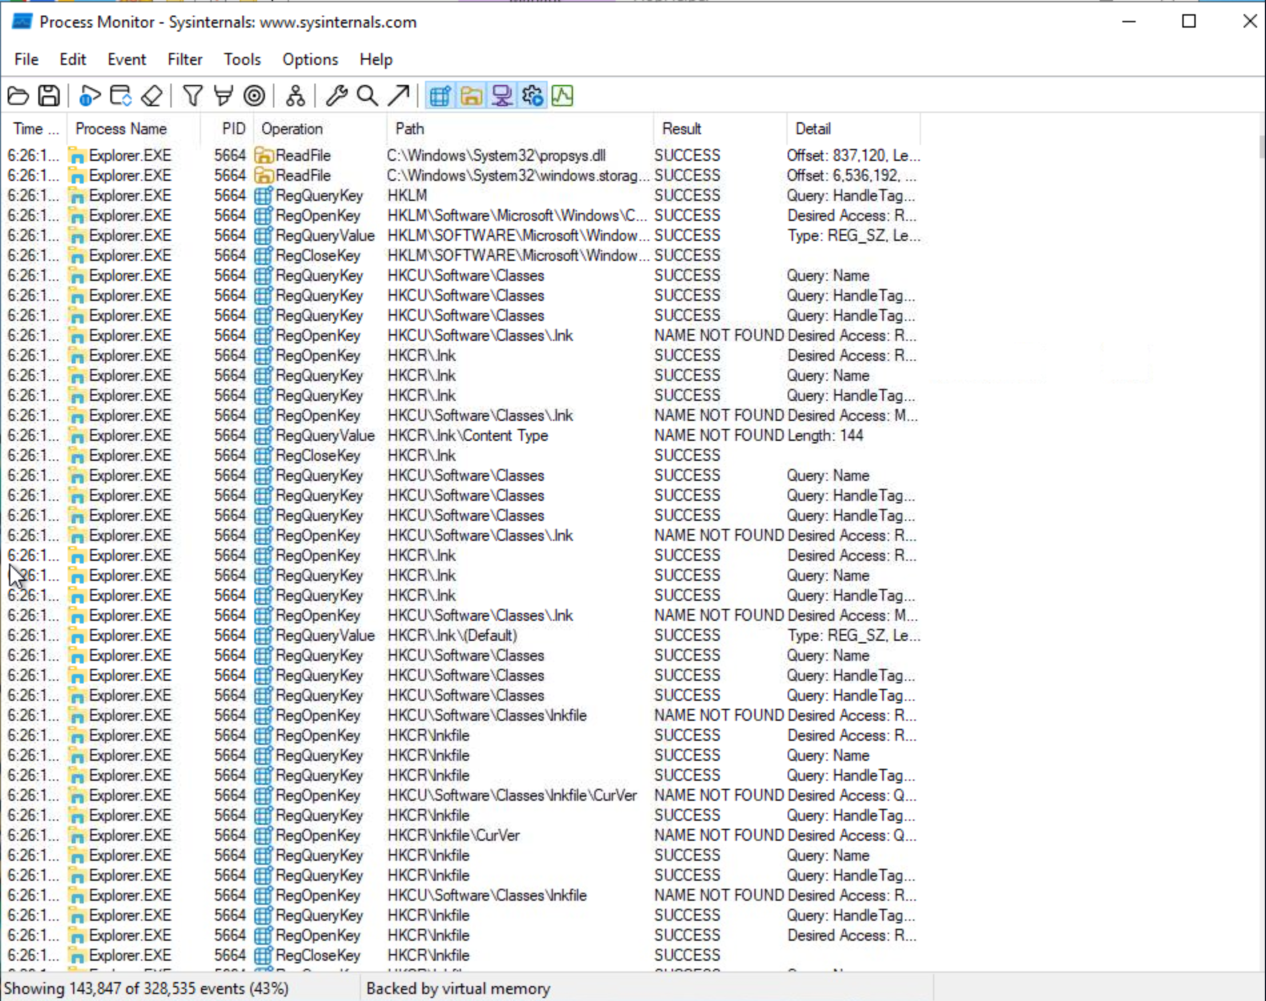Click the Operation column header

(x=292, y=129)
